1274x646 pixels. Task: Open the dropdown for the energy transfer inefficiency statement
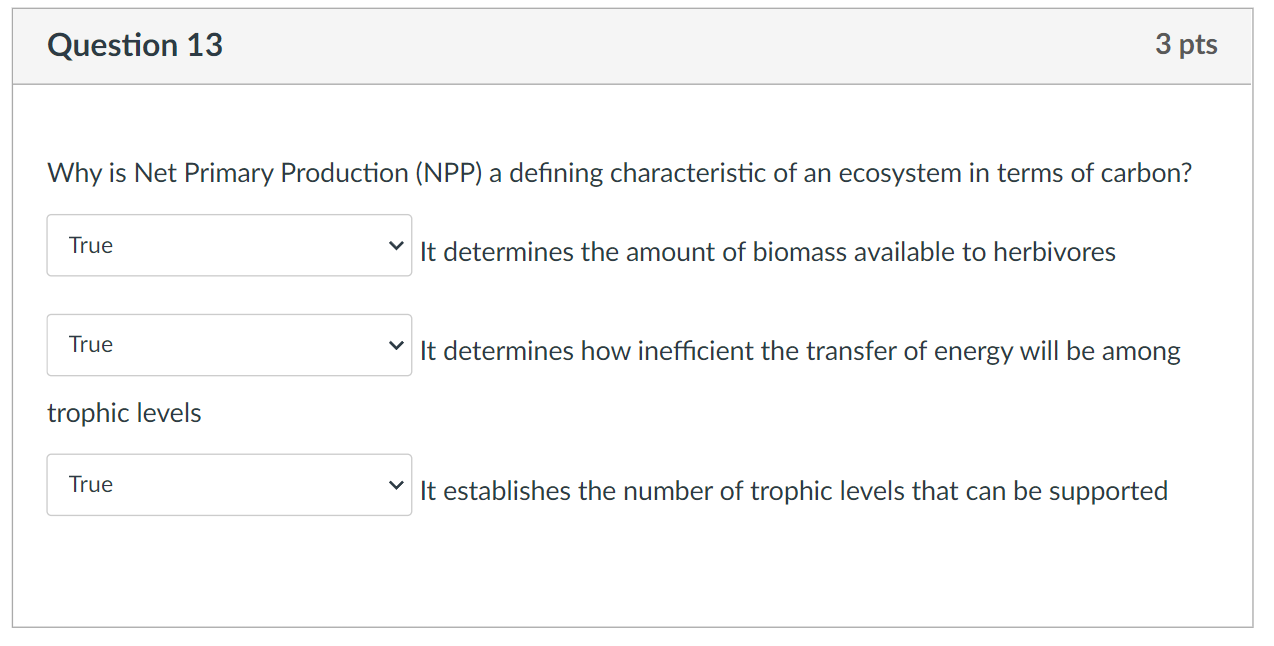(229, 345)
